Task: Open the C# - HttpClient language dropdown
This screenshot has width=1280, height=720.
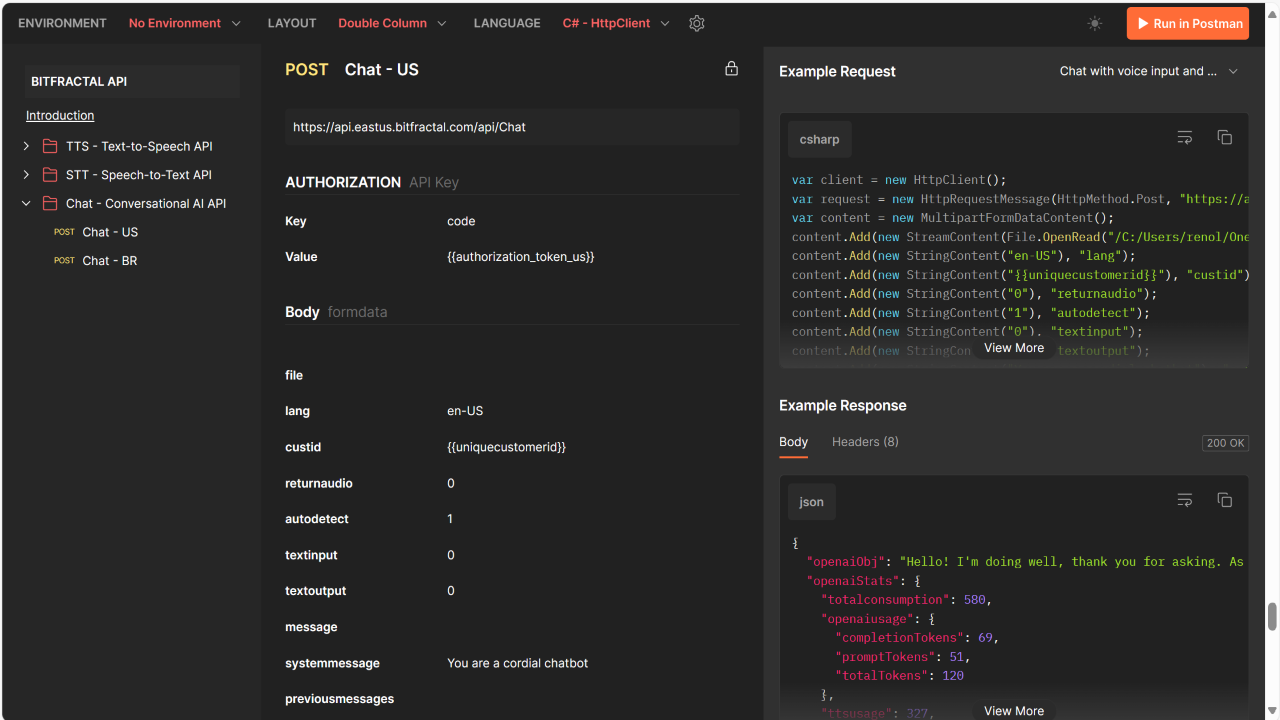Action: 616,23
